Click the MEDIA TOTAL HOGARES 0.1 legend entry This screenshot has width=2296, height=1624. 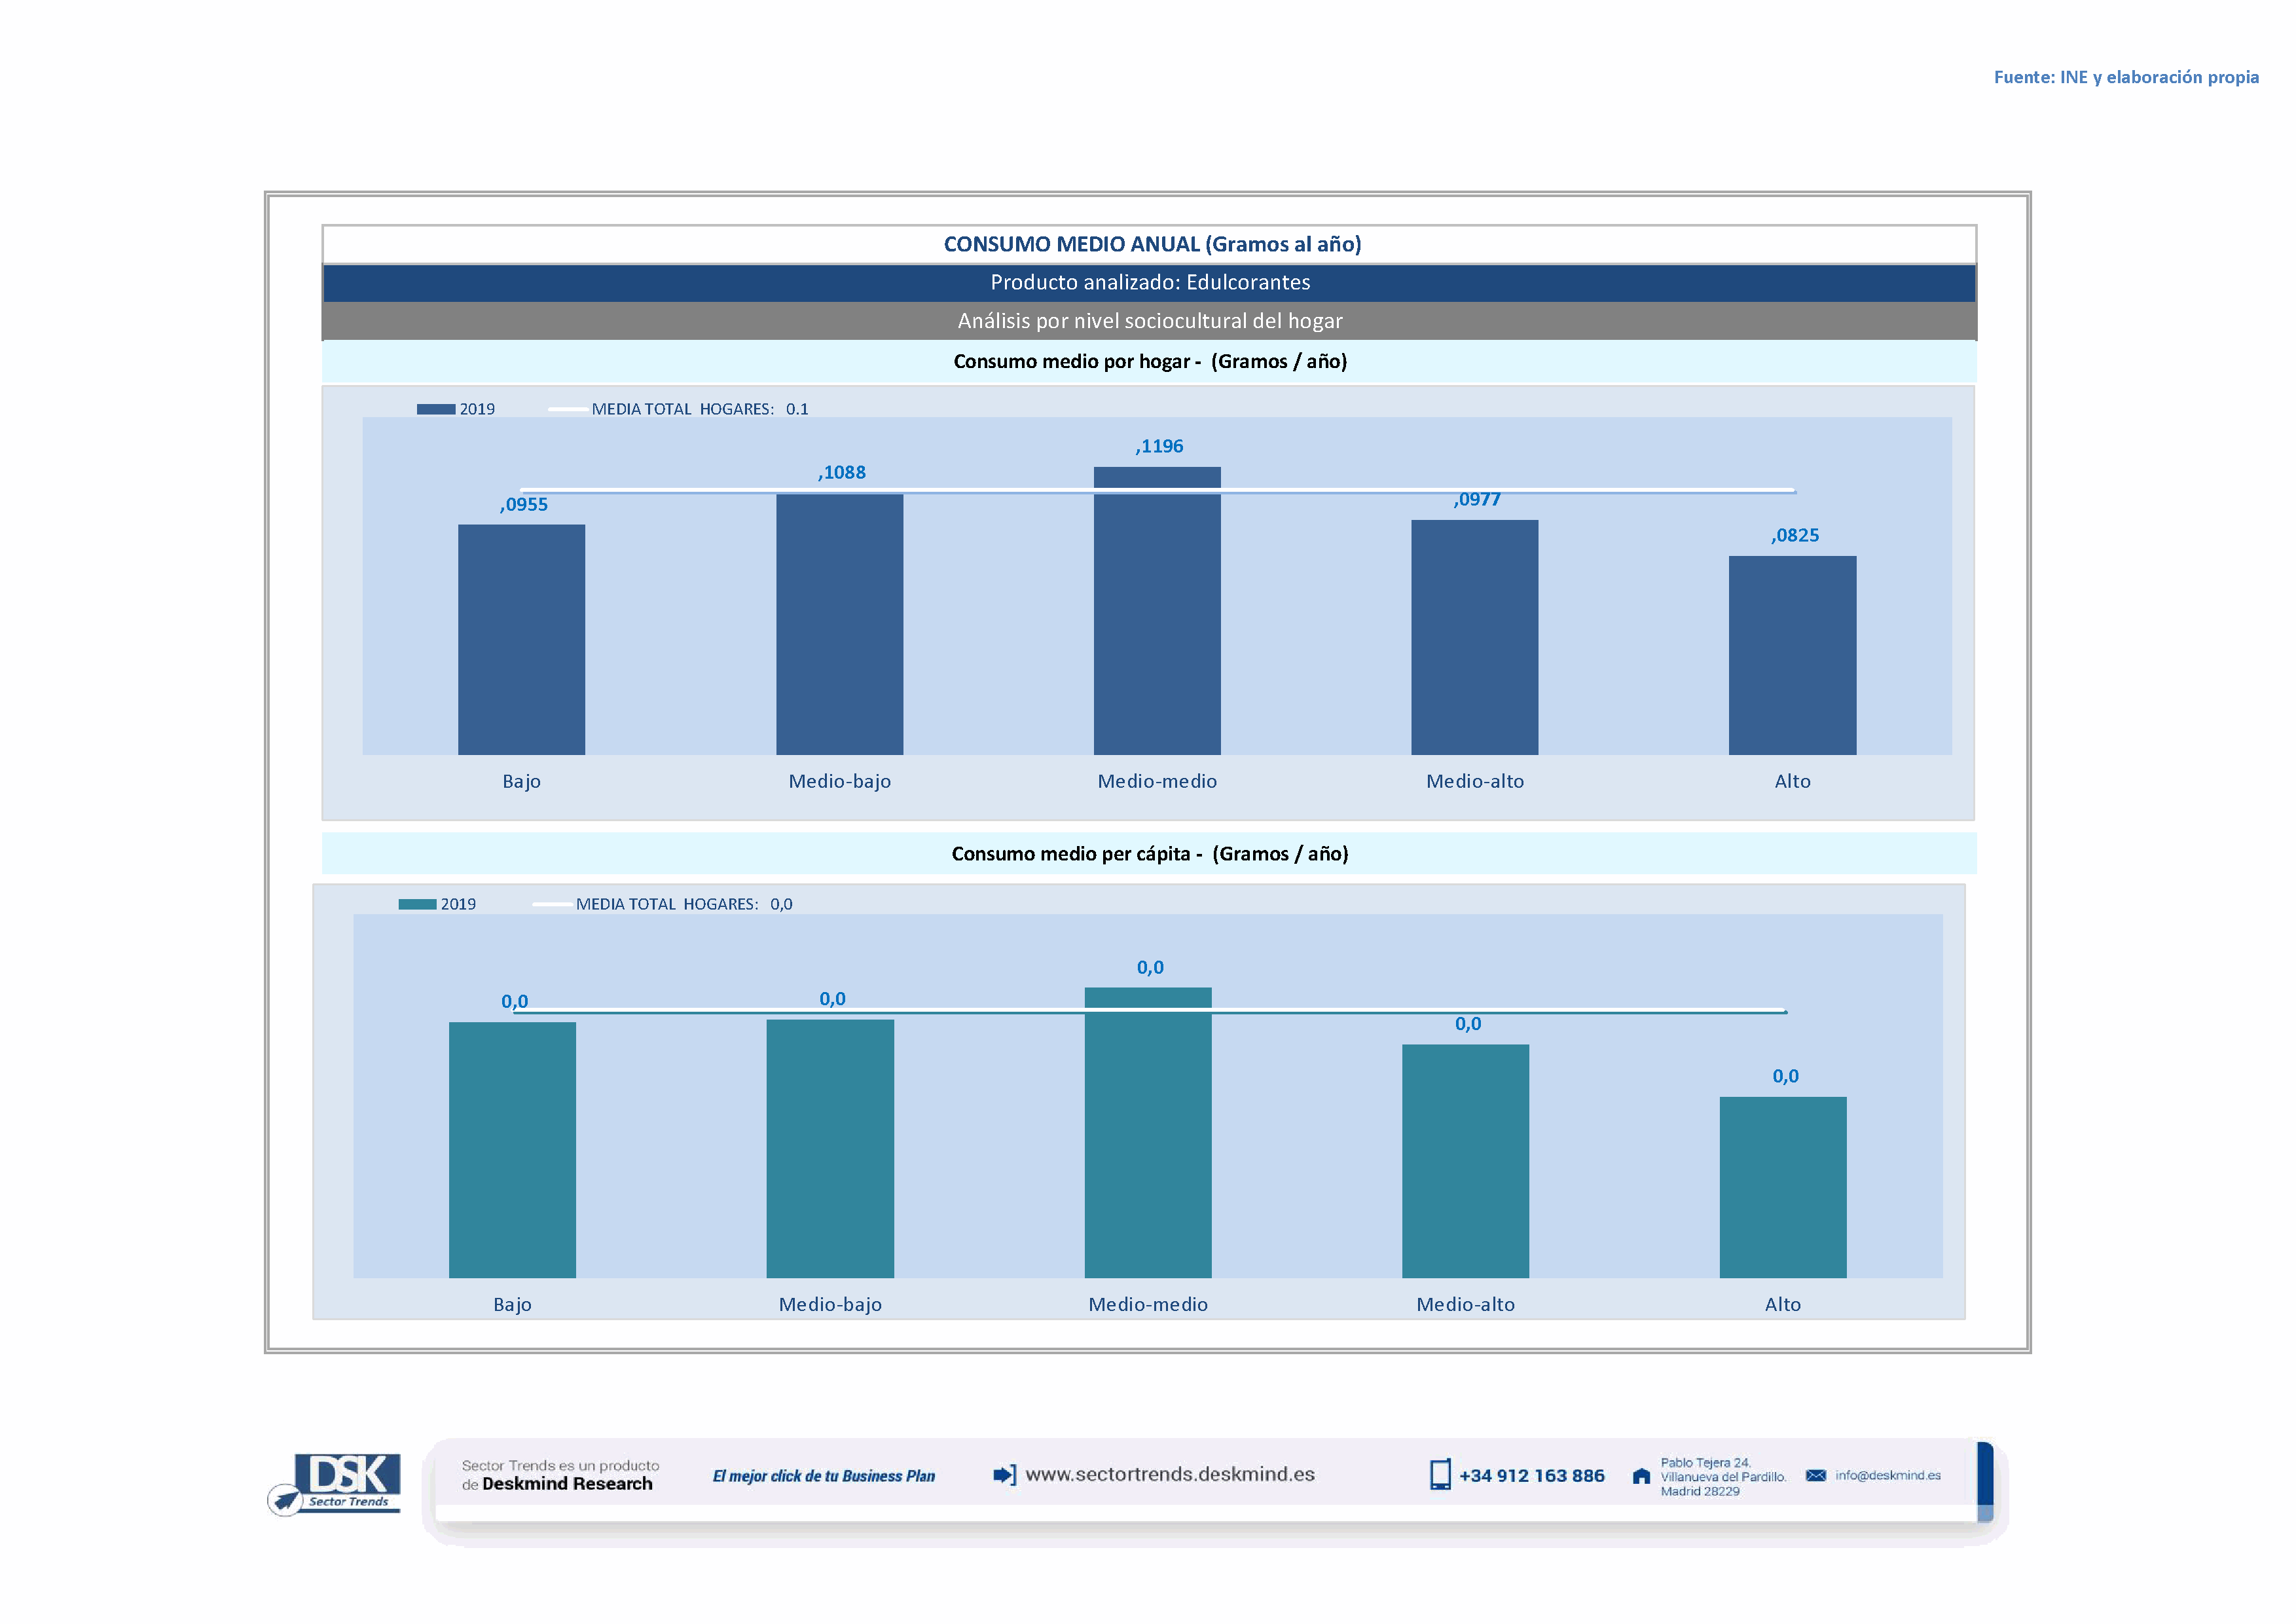[698, 409]
